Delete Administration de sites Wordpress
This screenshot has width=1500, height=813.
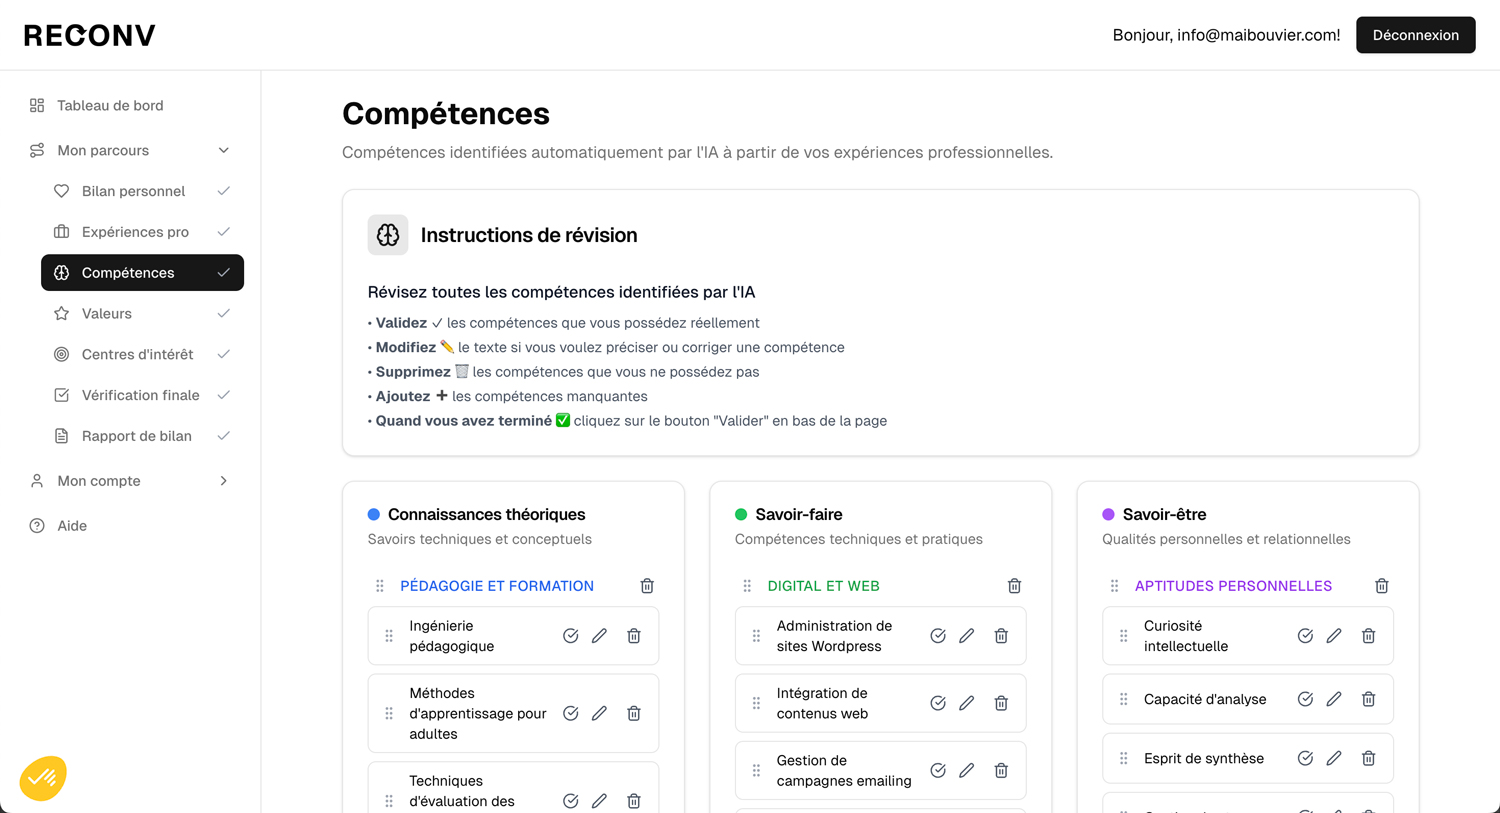coord(1000,636)
